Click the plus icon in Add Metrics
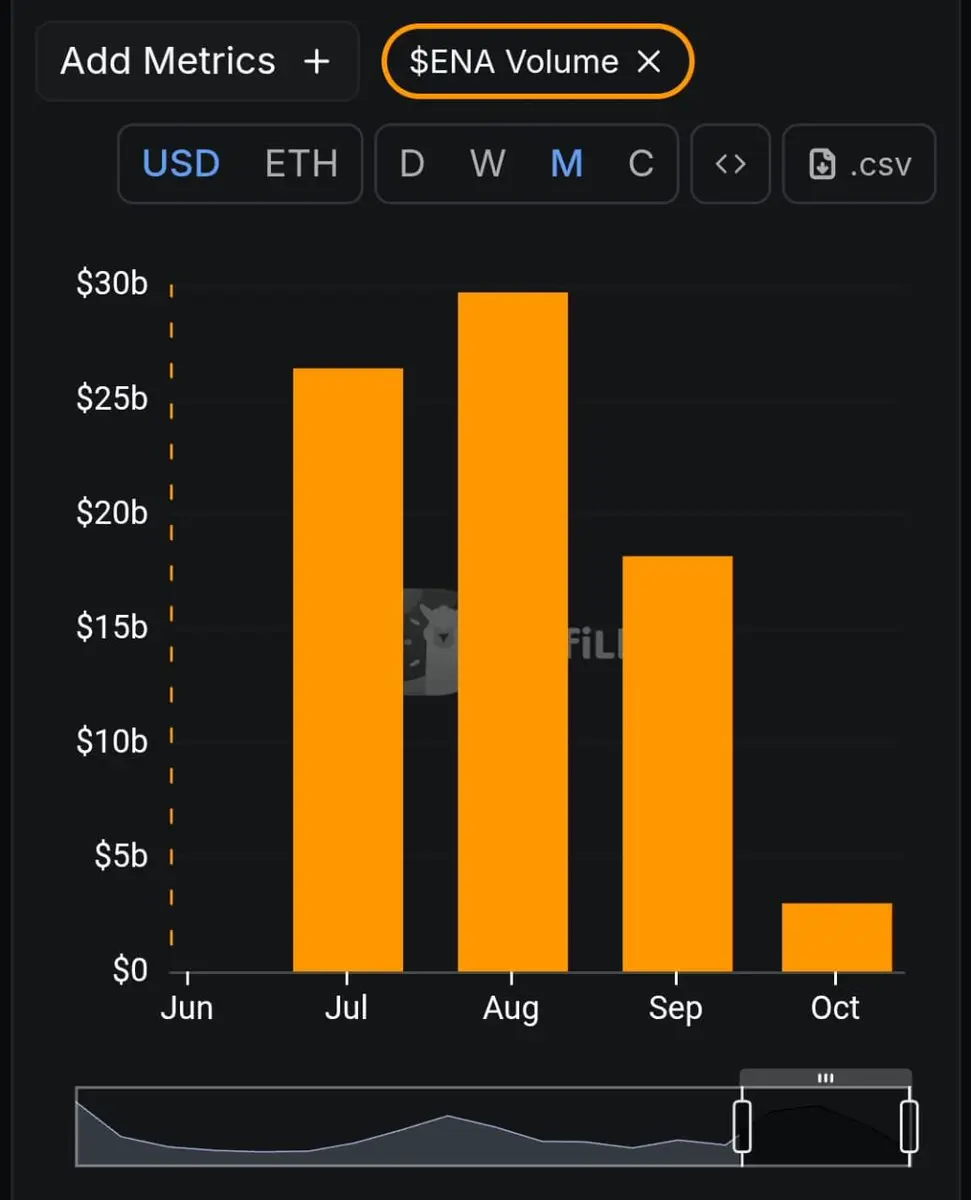The width and height of the screenshot is (971, 1200). pyautogui.click(x=316, y=62)
